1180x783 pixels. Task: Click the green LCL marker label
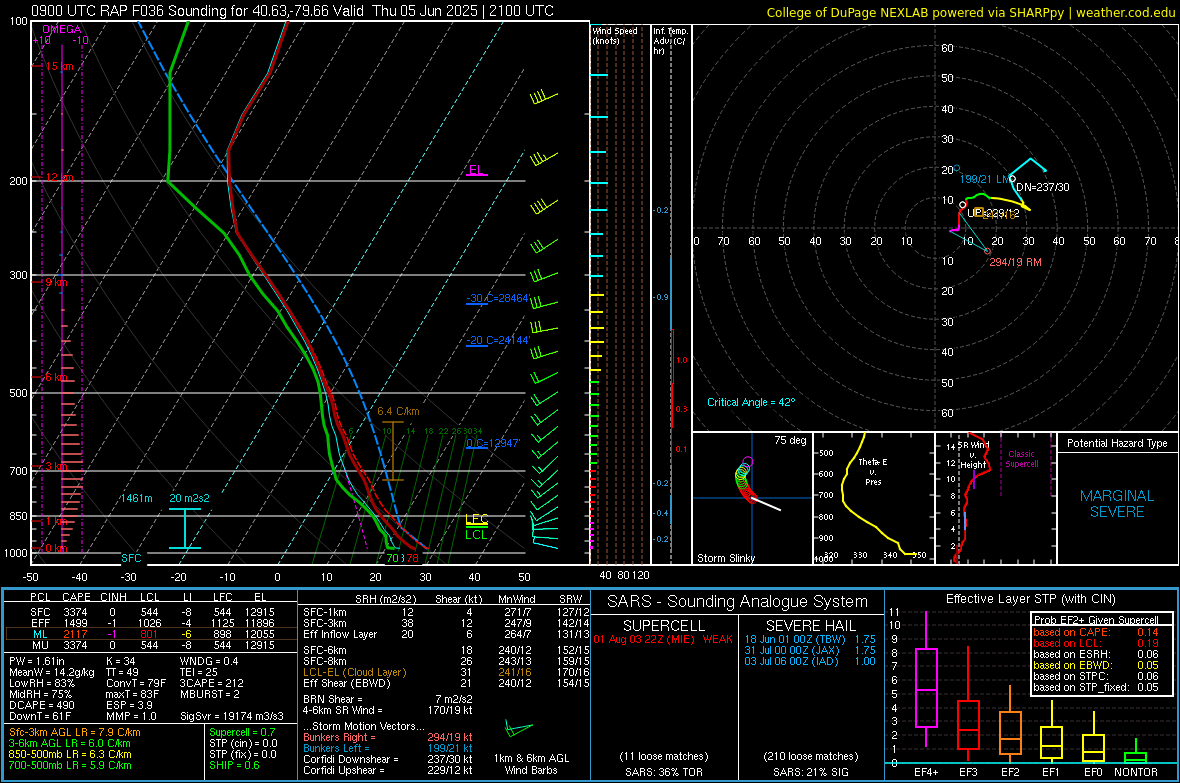click(476, 535)
